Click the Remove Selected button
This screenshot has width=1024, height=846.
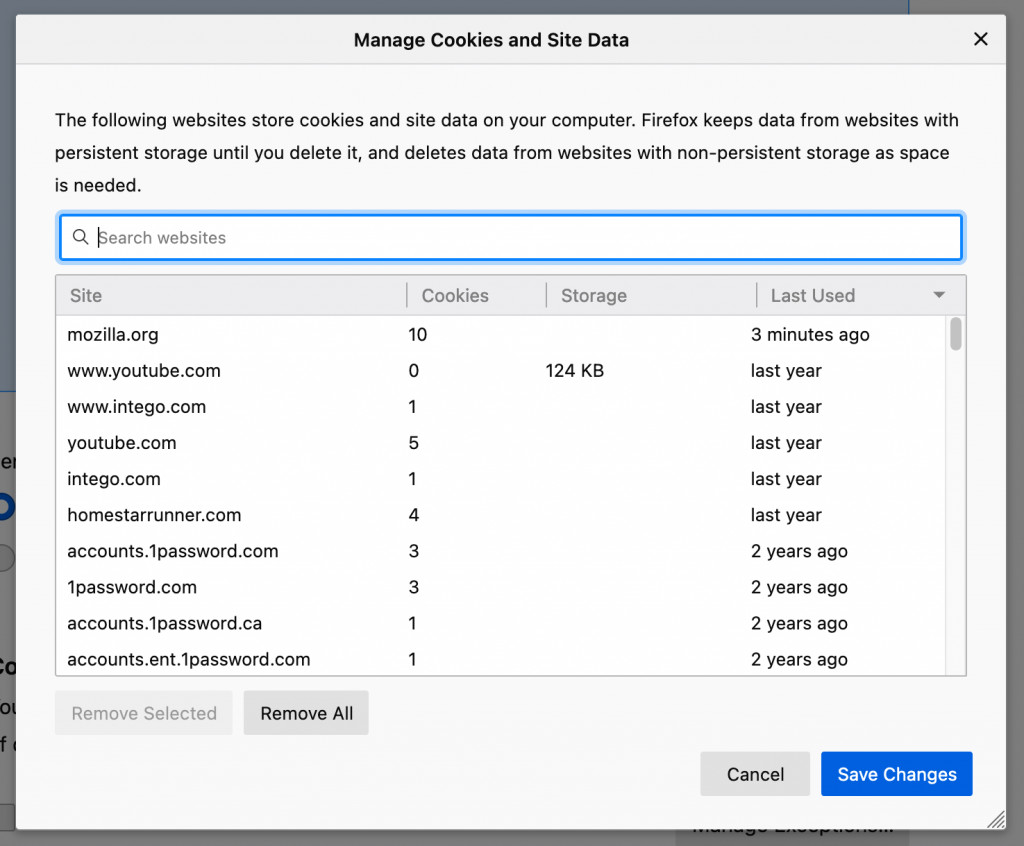(x=143, y=713)
